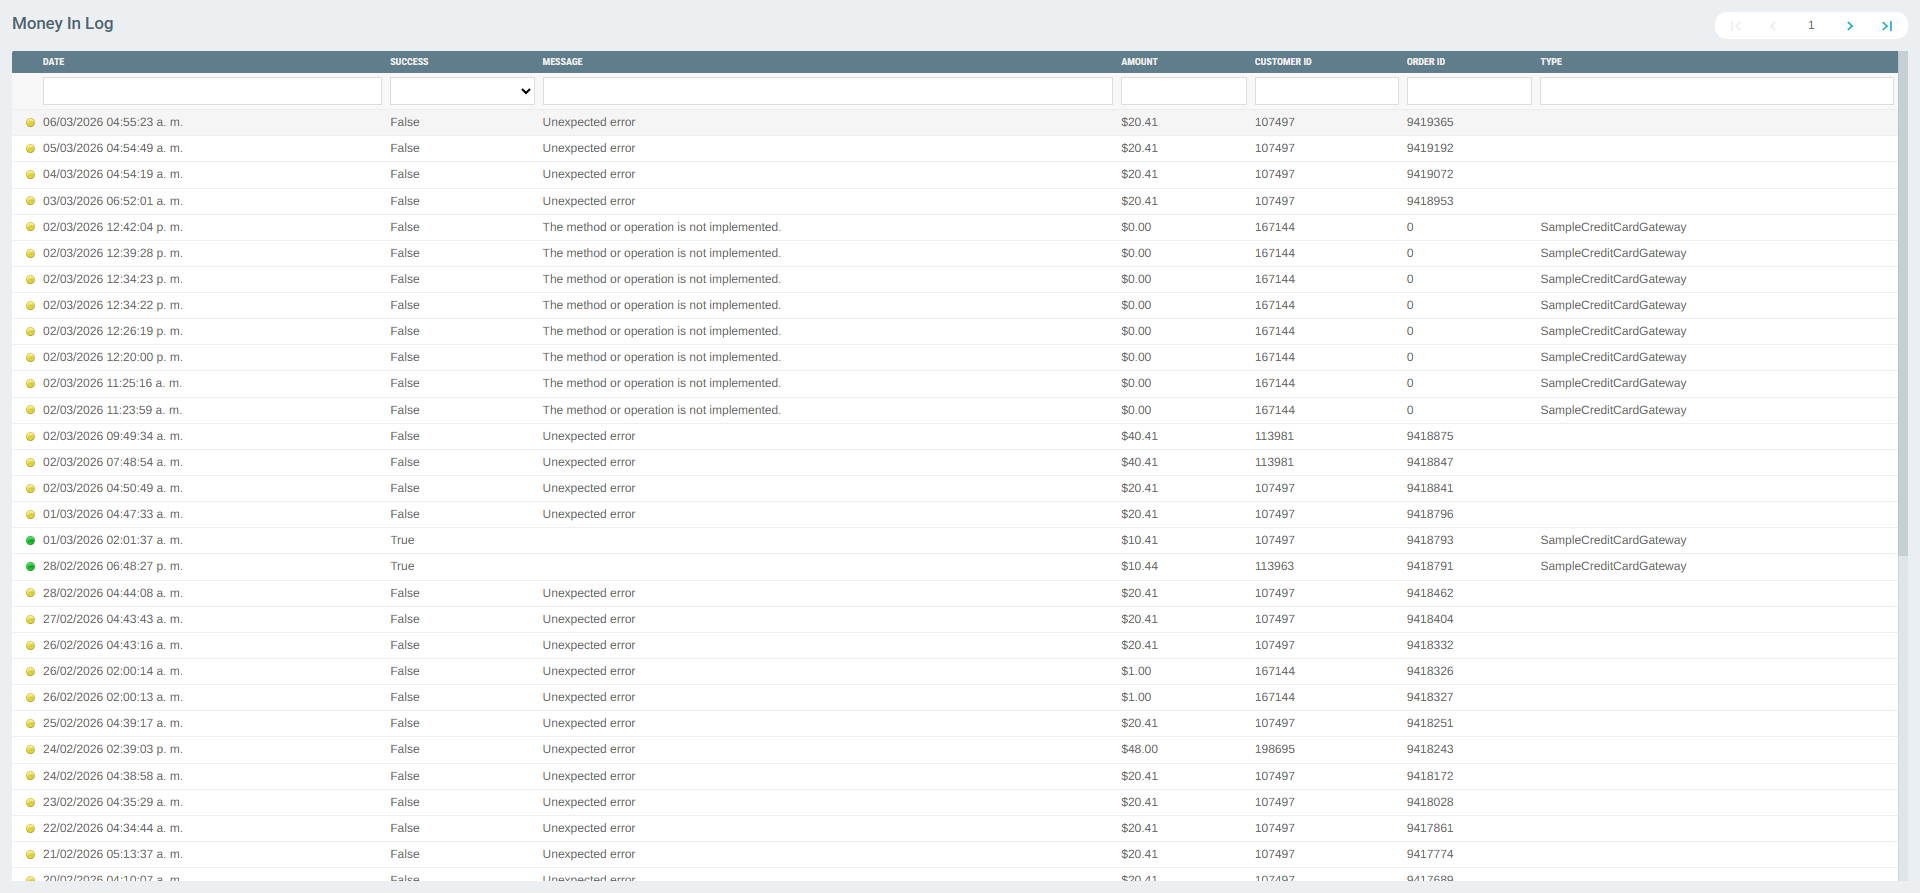The image size is (1920, 893).
Task: Go to the next page arrow
Action: click(1849, 26)
